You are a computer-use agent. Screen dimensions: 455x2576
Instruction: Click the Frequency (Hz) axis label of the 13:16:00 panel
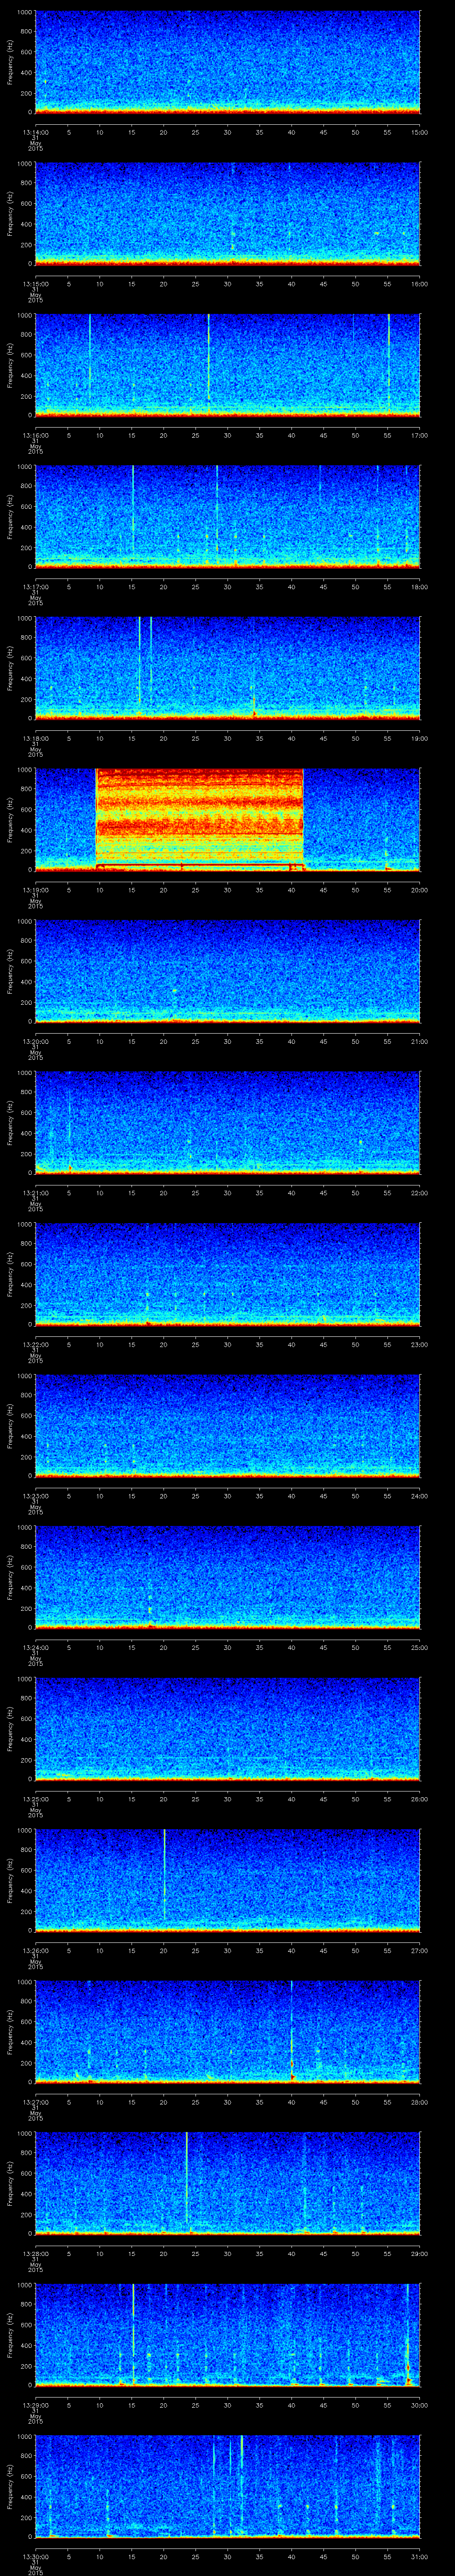click(10, 365)
